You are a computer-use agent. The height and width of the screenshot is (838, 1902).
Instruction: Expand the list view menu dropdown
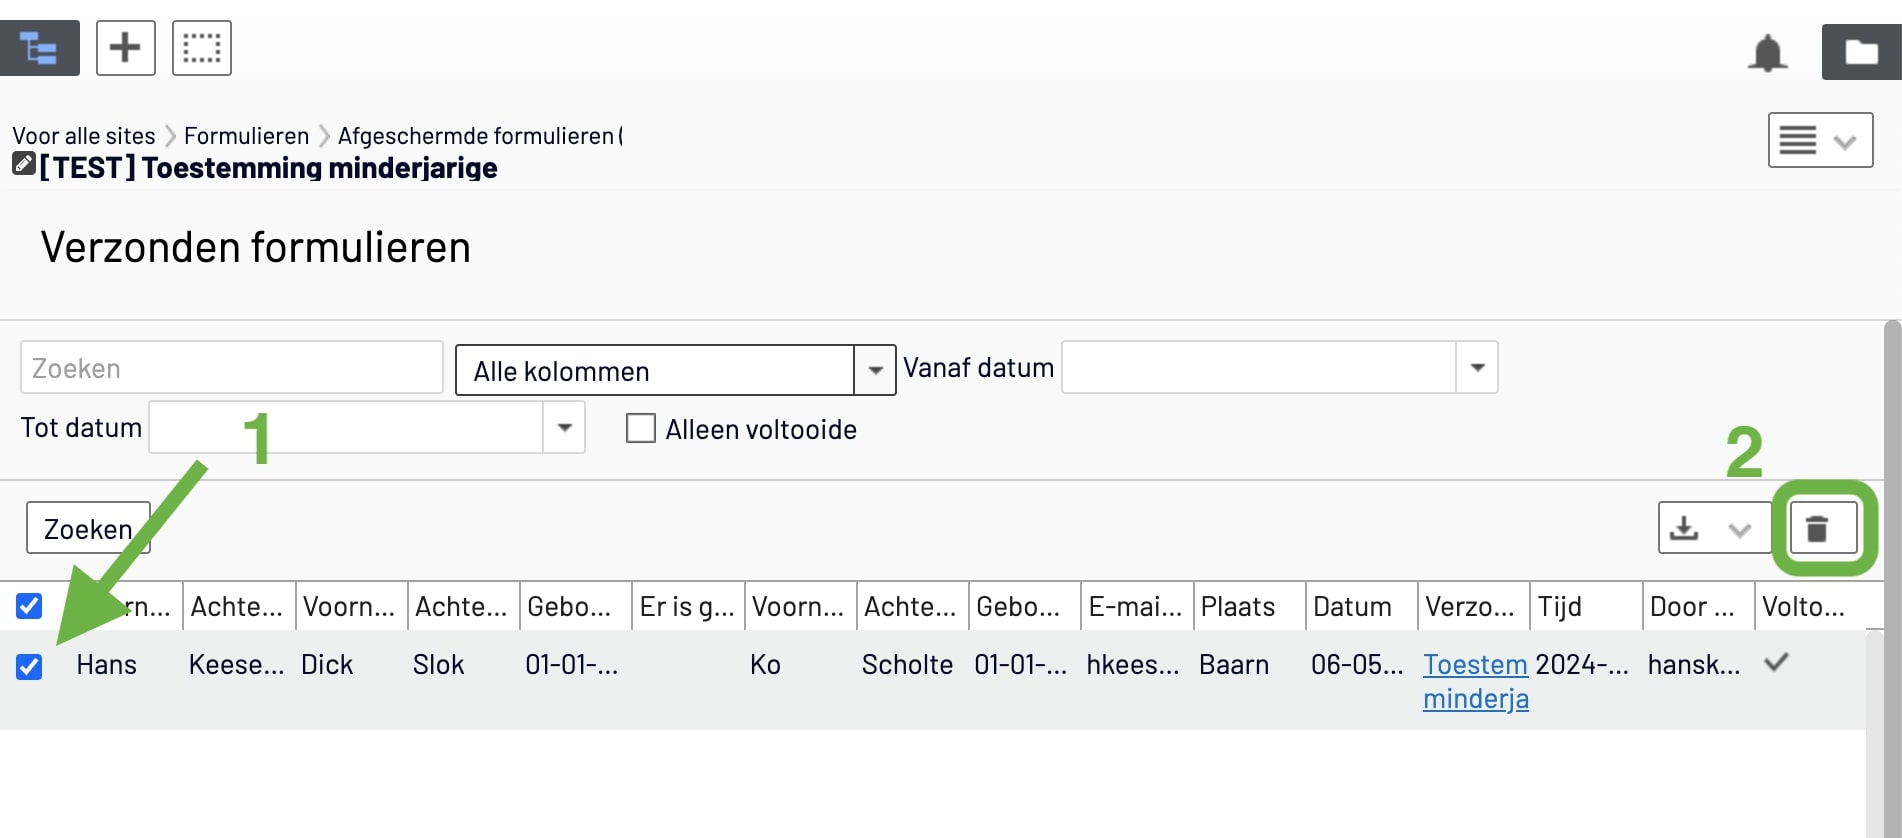point(1820,140)
